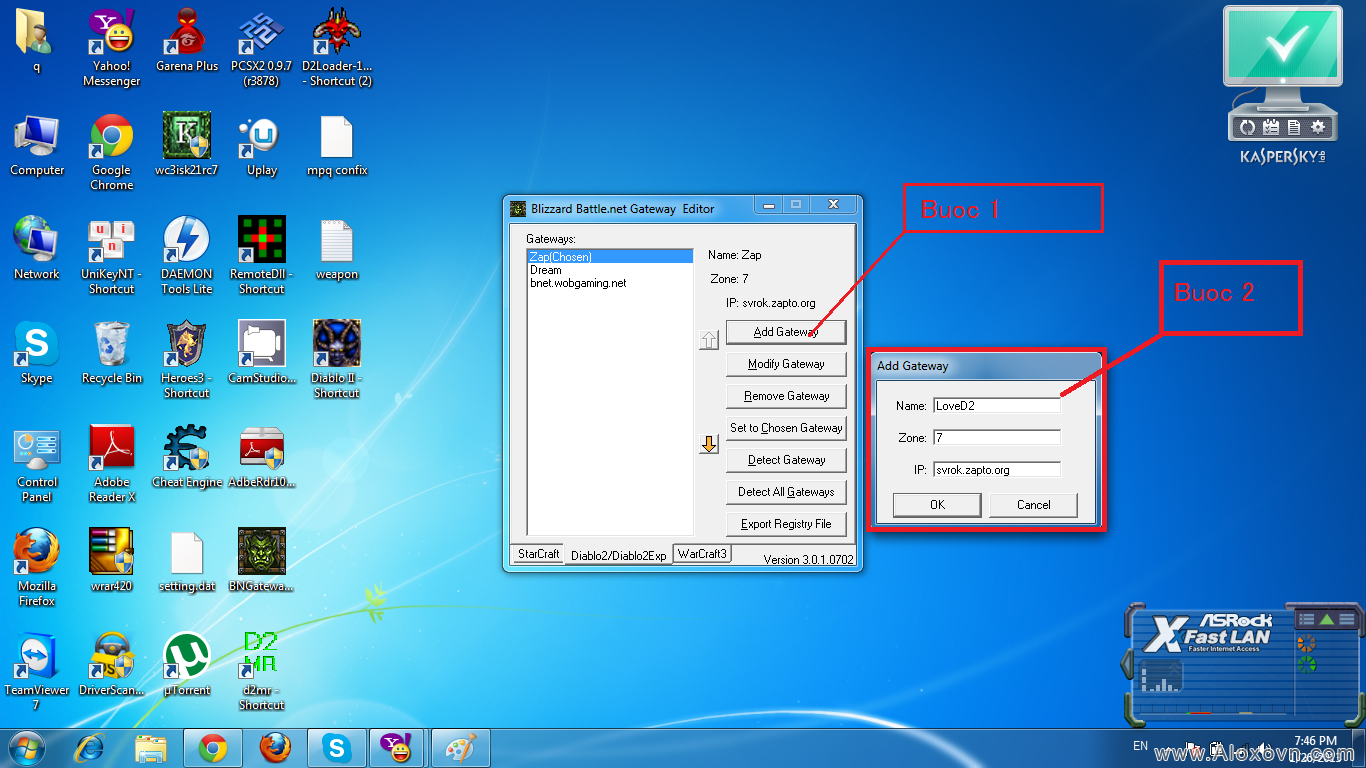Screen dimensions: 1366x768
Task: Launch µTorrent desktop shortcut
Action: (187, 664)
